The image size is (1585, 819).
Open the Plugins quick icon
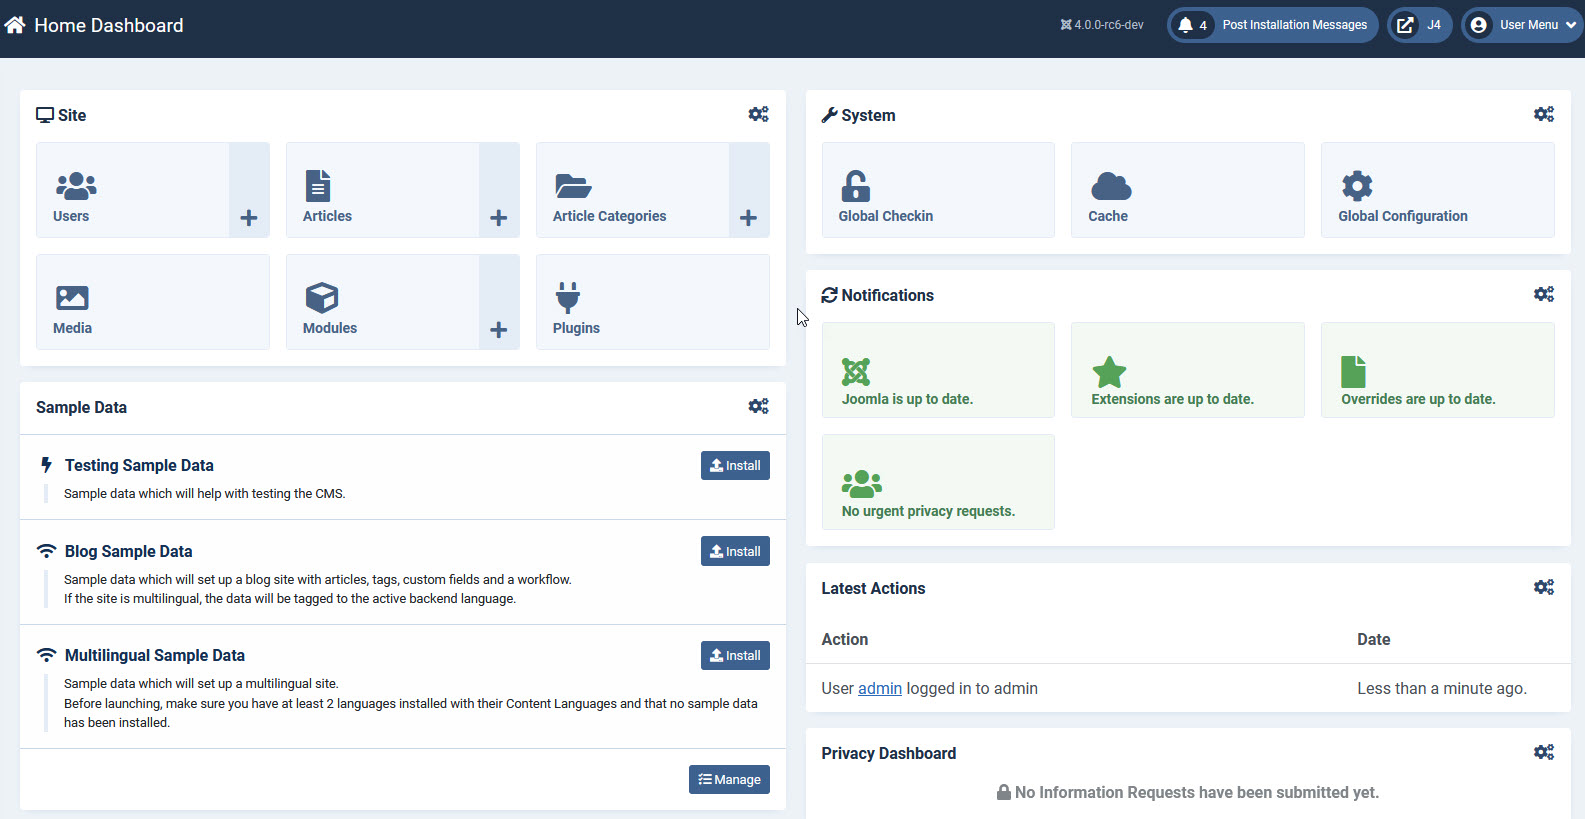653,302
